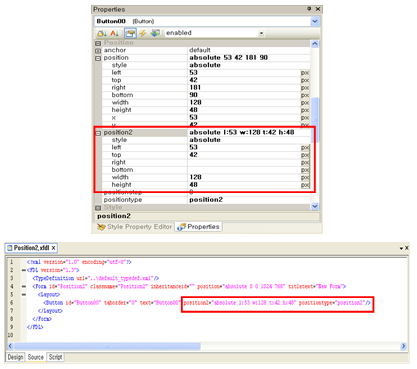
Task: Switch to the Properties tab
Action: point(199,227)
